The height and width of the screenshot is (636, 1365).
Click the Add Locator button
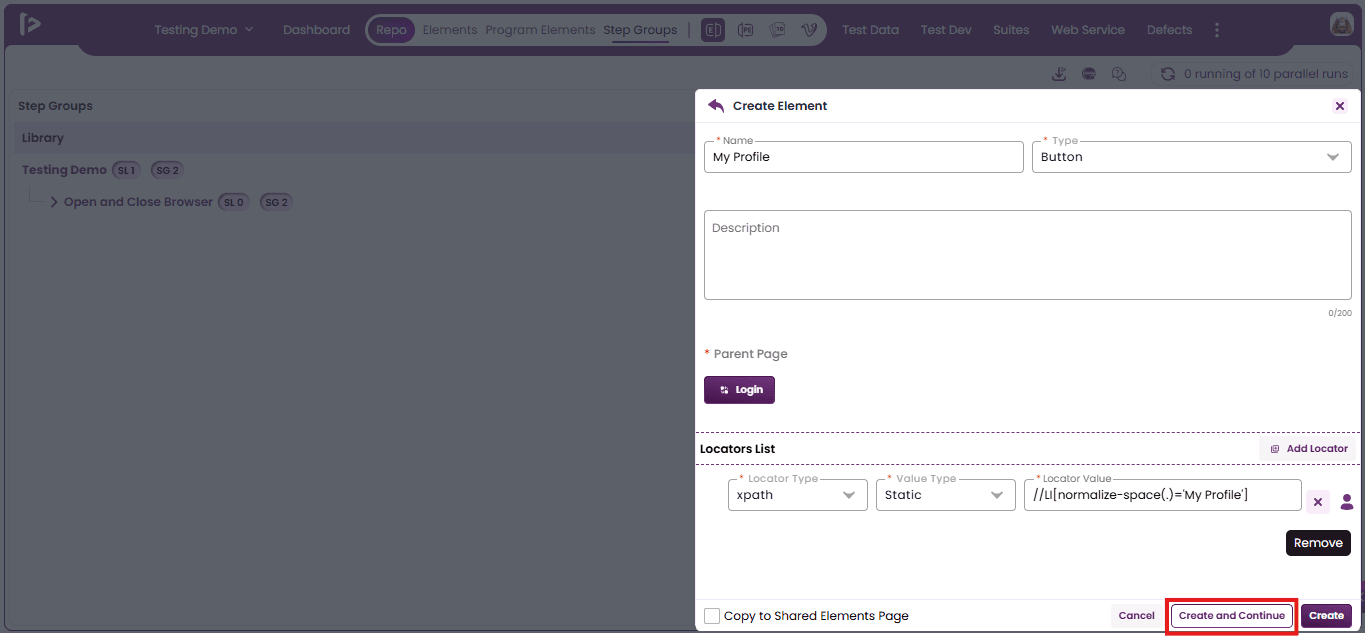(1308, 449)
